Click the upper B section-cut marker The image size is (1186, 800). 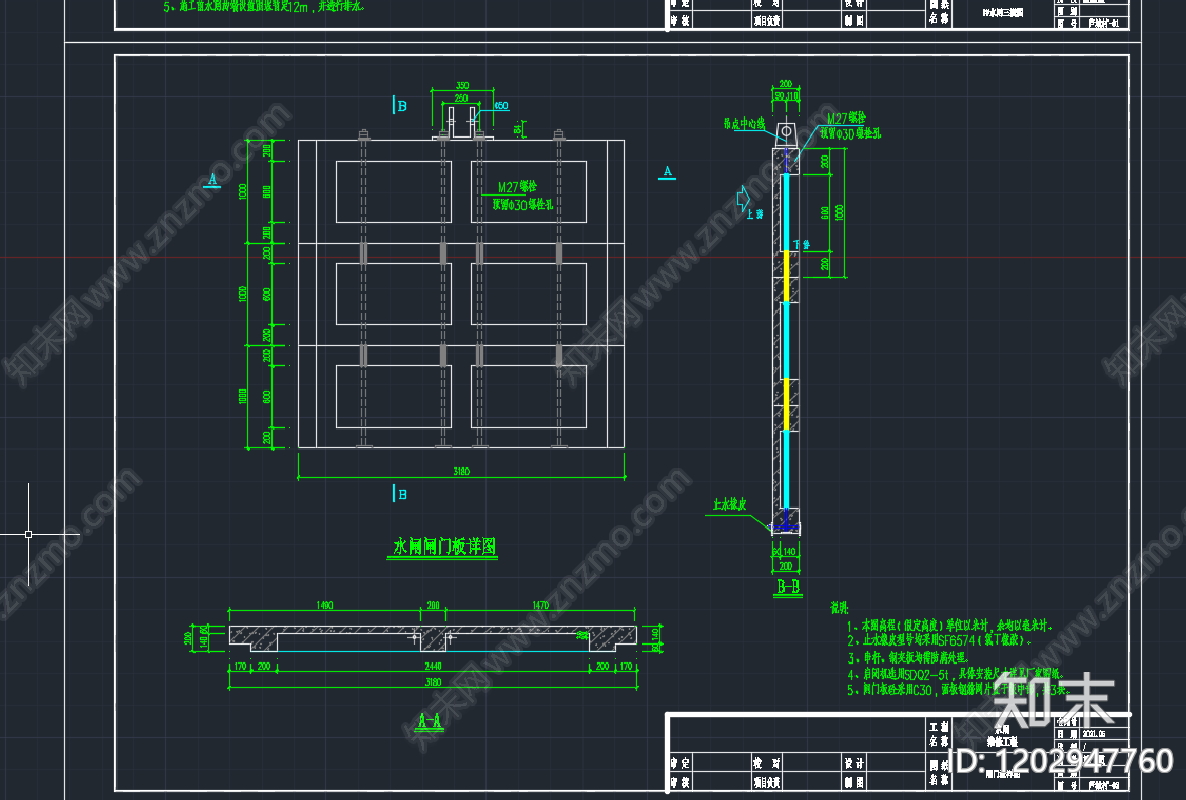tap(400, 106)
